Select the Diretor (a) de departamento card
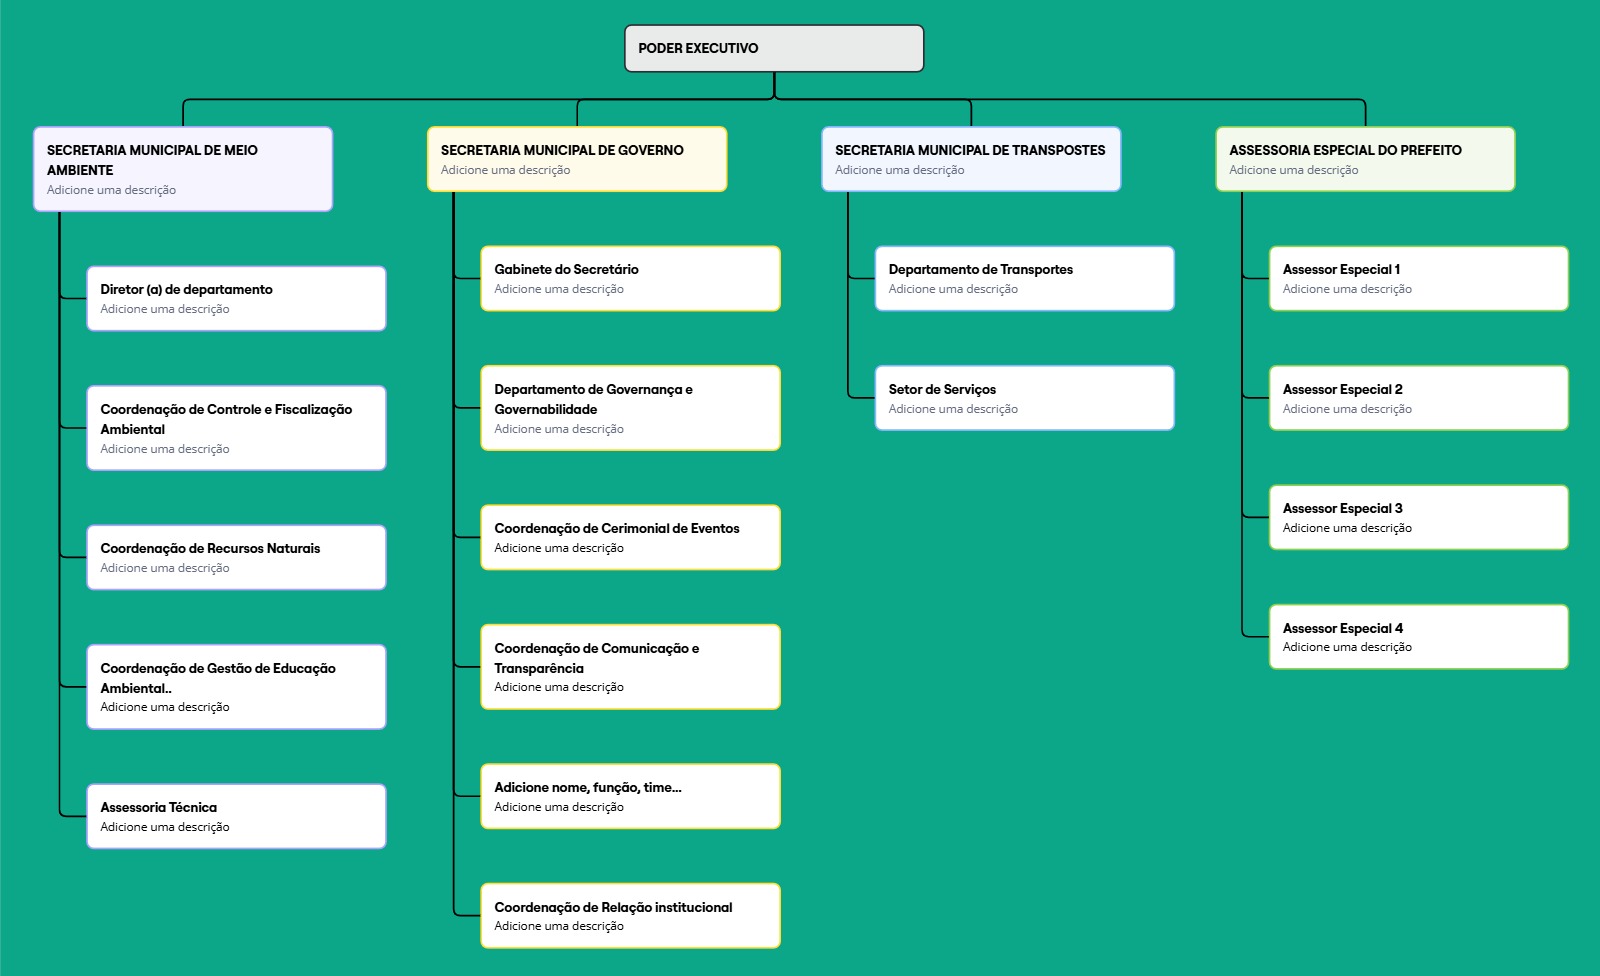The image size is (1600, 976). [236, 297]
